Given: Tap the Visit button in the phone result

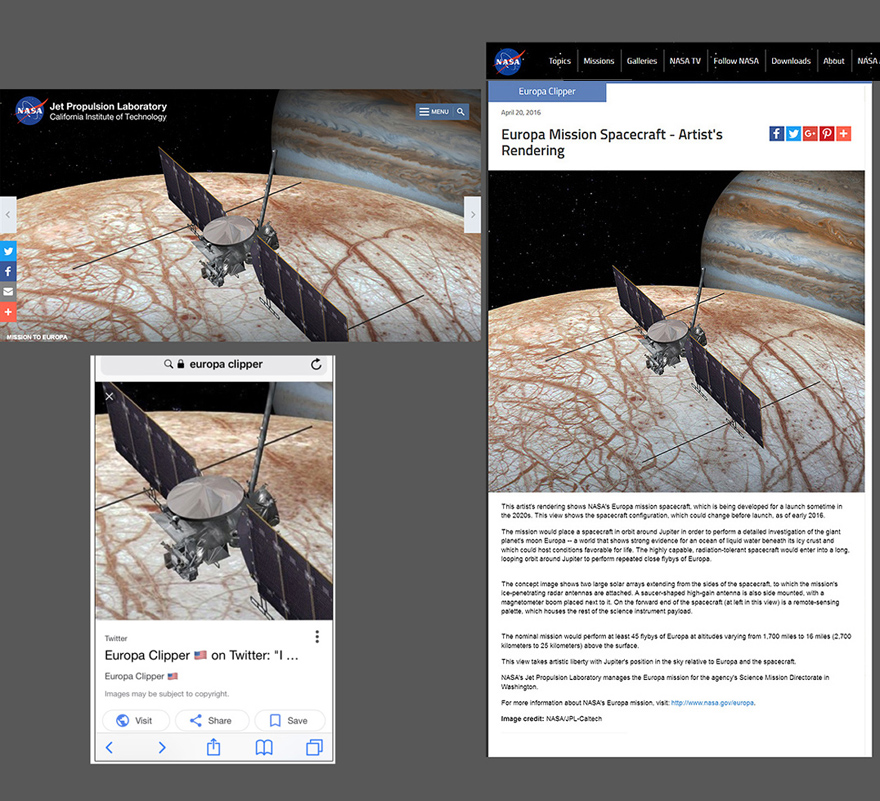Looking at the screenshot, I should coord(135,721).
